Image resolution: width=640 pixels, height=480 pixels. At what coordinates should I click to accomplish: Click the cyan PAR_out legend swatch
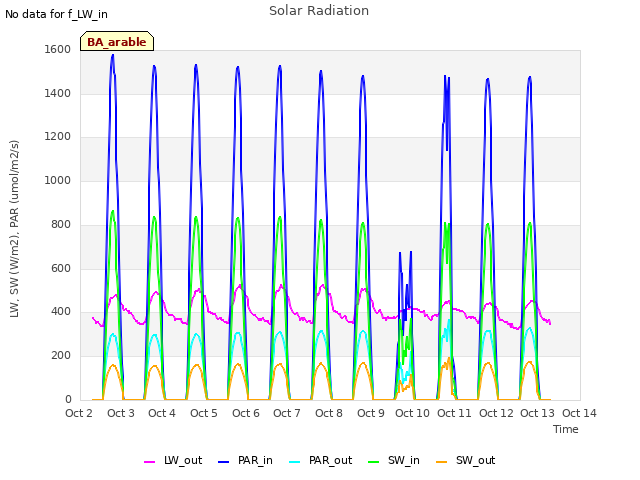click(x=294, y=462)
